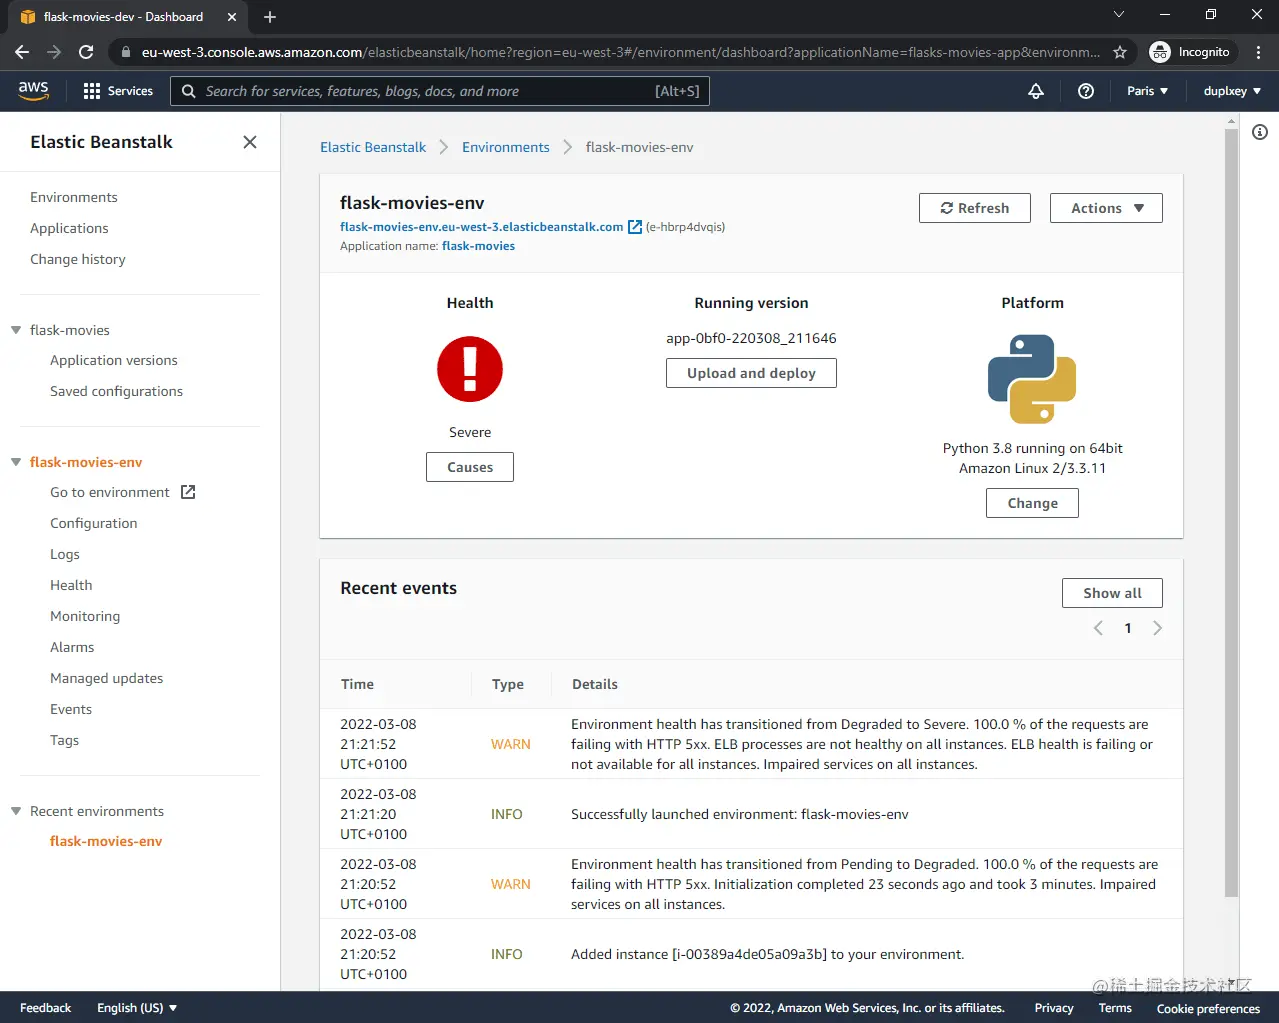
Task: Open the flask-movies application name link
Action: pyautogui.click(x=478, y=246)
